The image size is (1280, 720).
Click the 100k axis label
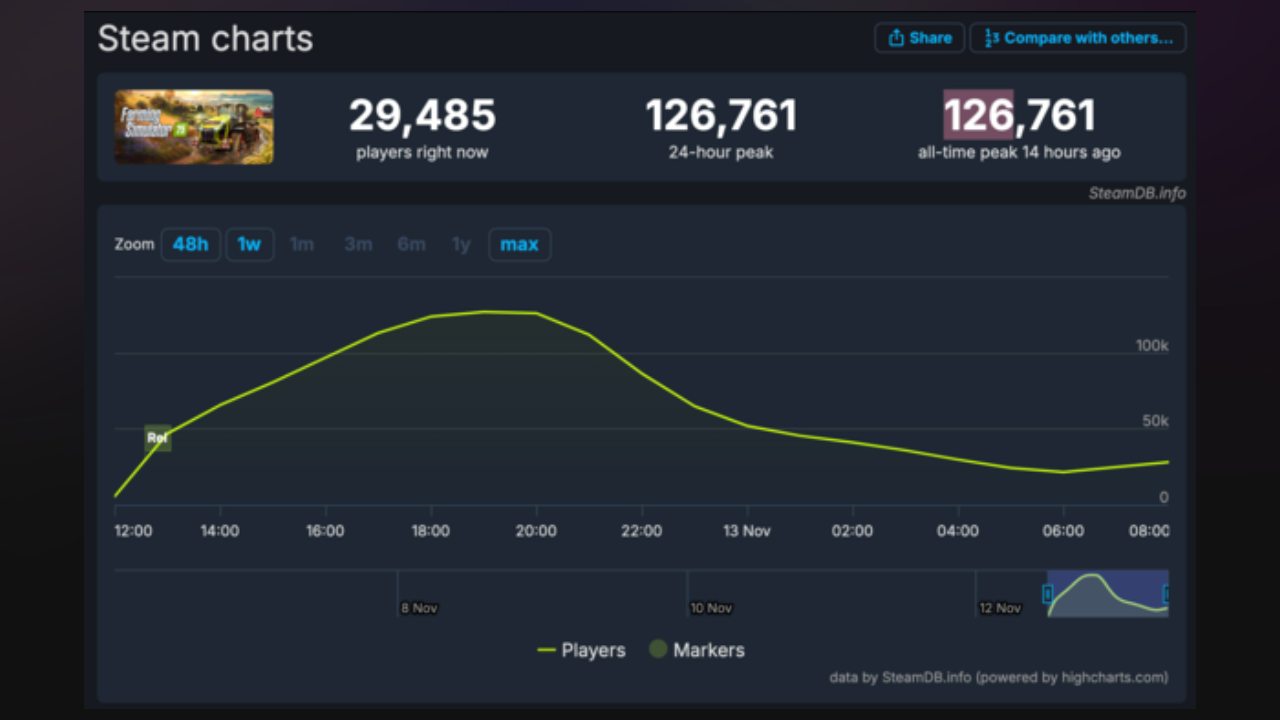coord(1152,345)
